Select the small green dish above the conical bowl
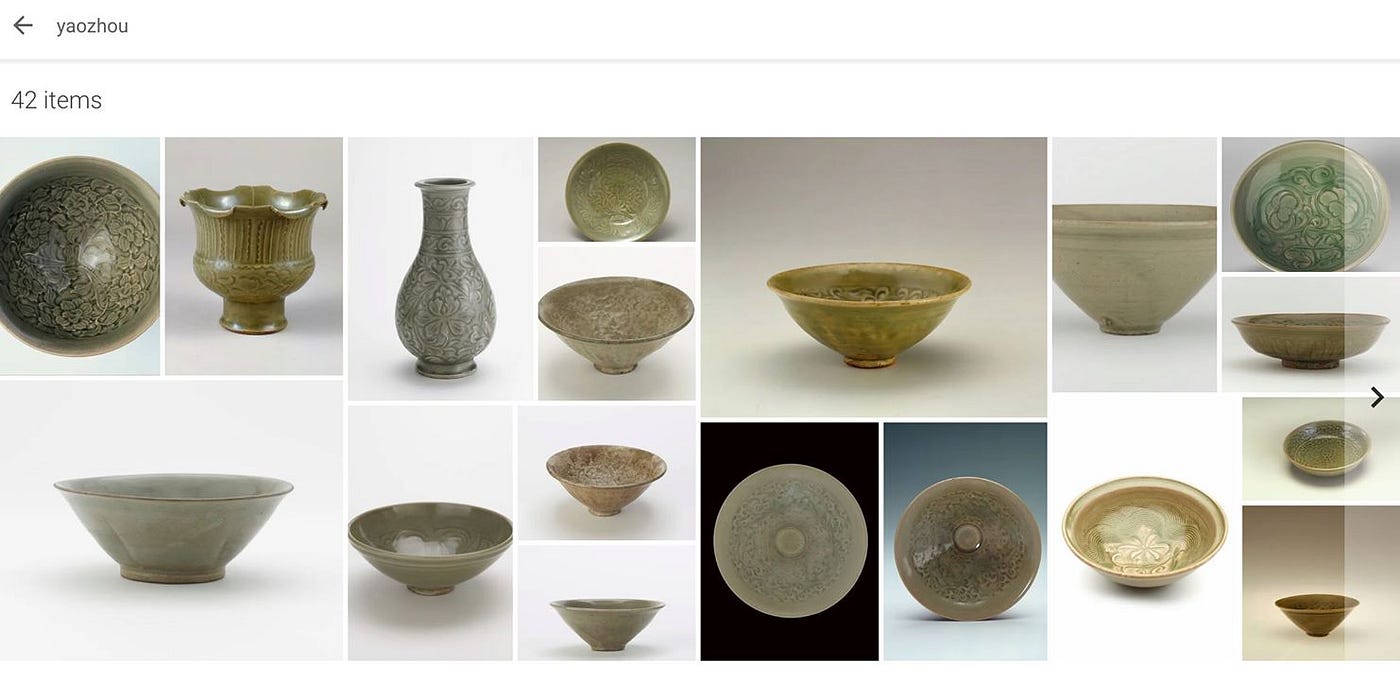Image resolution: width=1400 pixels, height=680 pixels. click(x=616, y=190)
